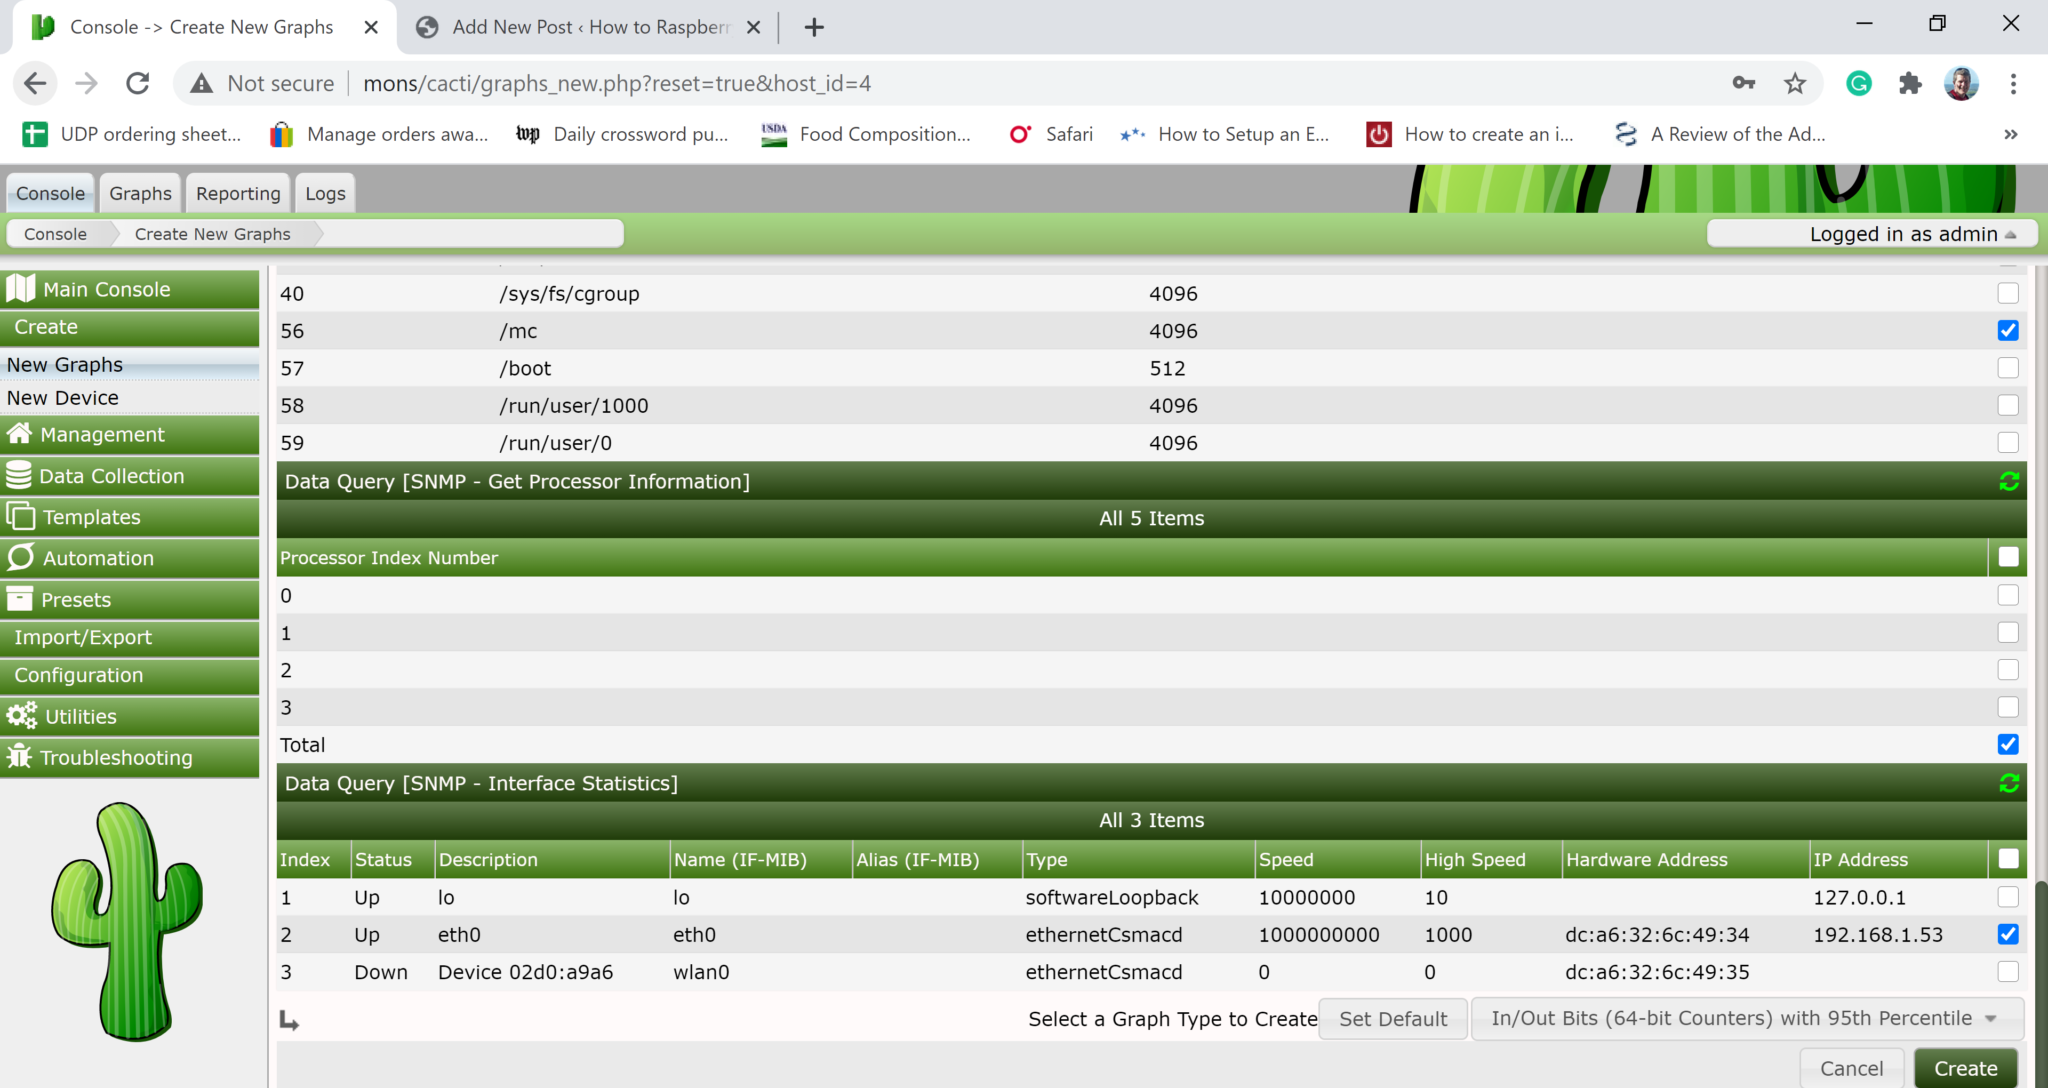Check the /boot filesystem checkbox

[x=2007, y=367]
